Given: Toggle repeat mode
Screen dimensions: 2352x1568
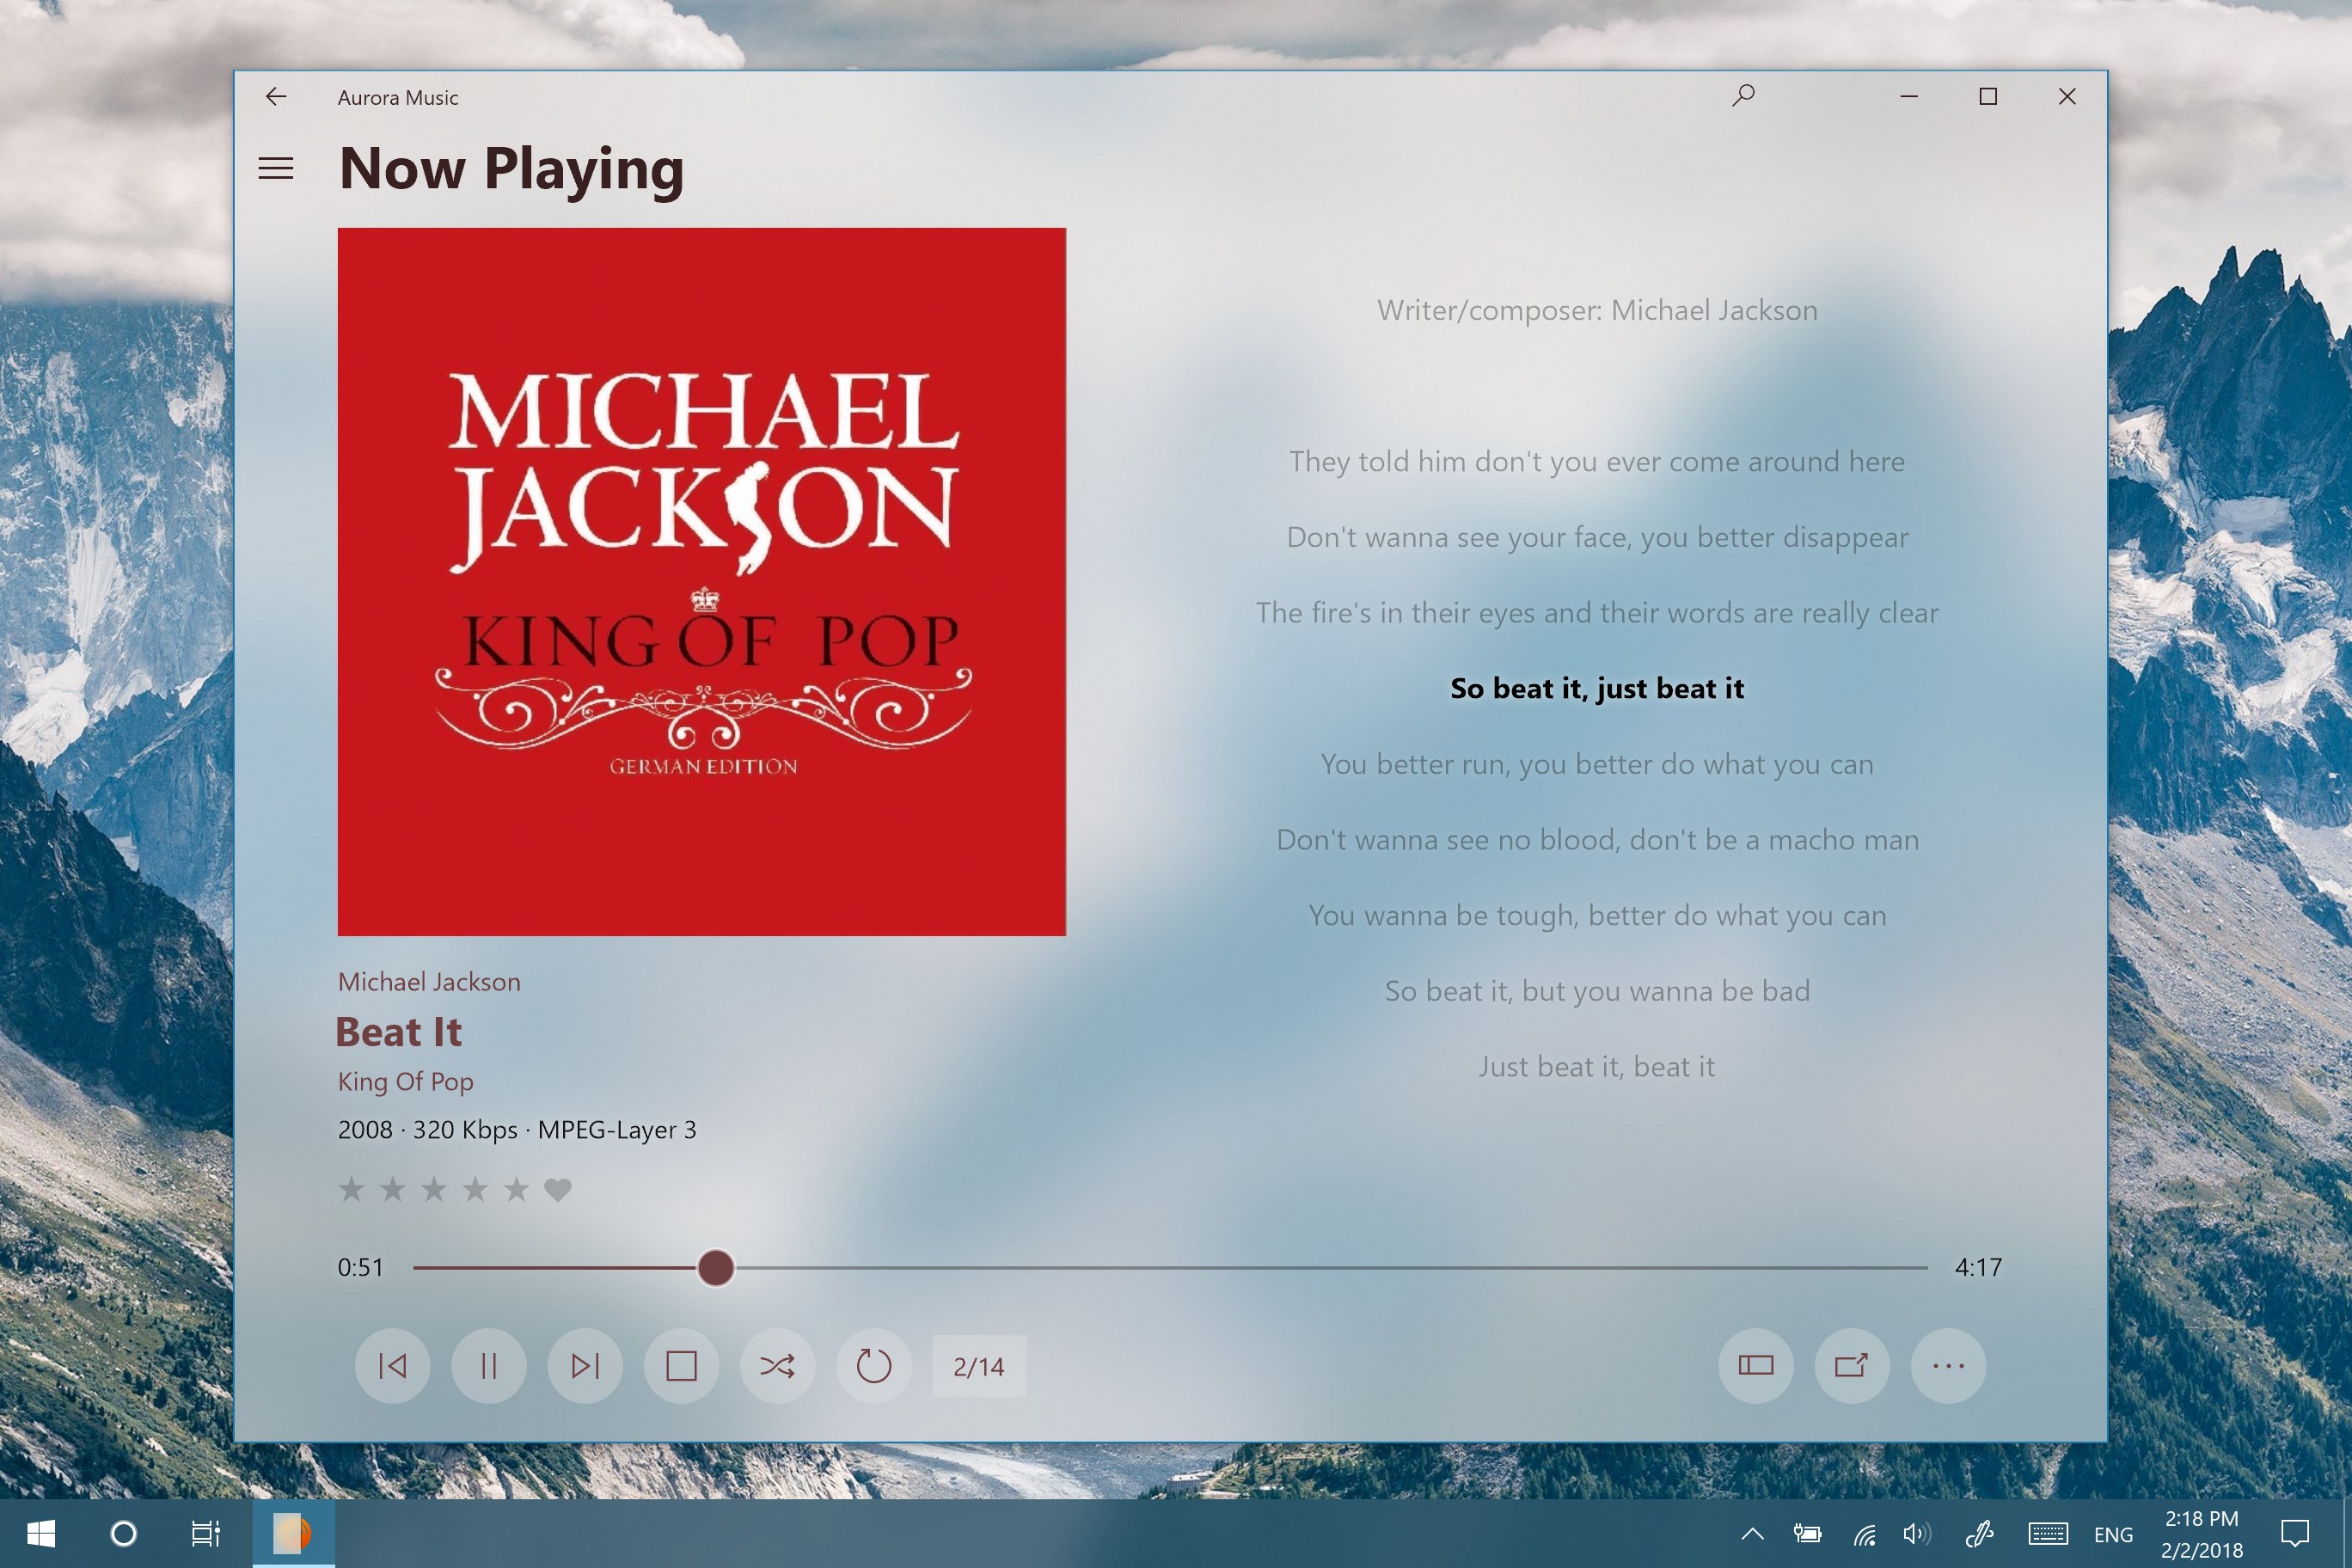Looking at the screenshot, I should [873, 1366].
